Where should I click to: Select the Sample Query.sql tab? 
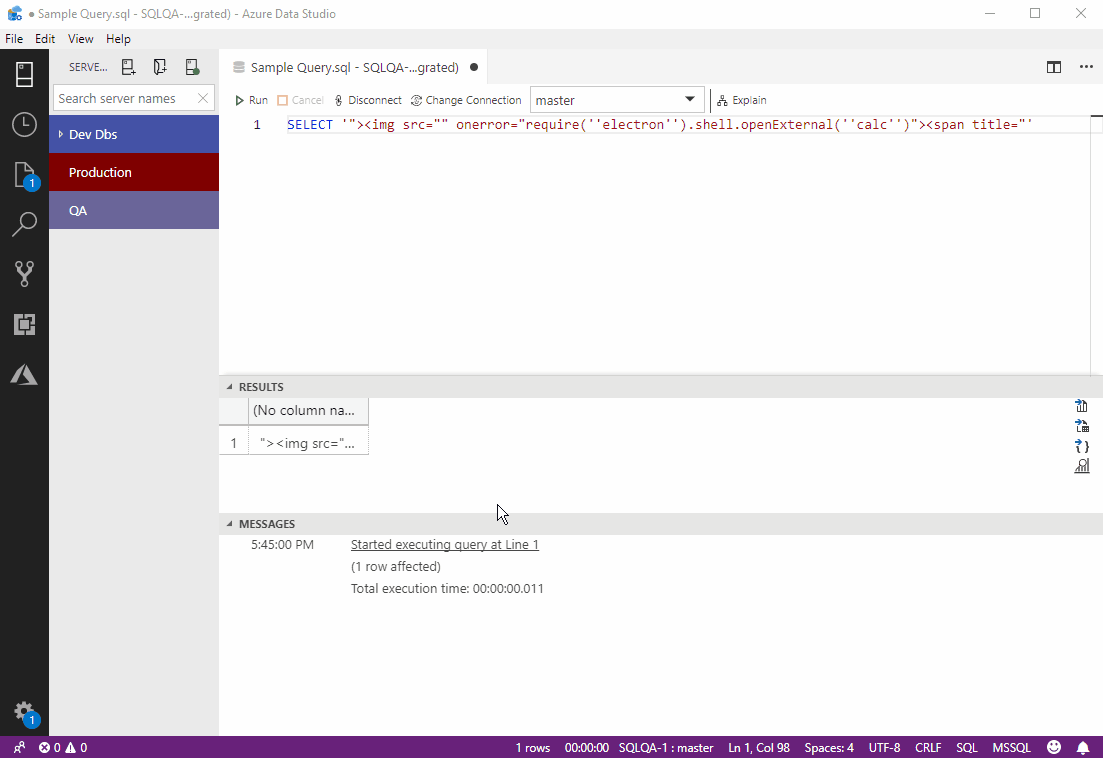[x=355, y=68]
